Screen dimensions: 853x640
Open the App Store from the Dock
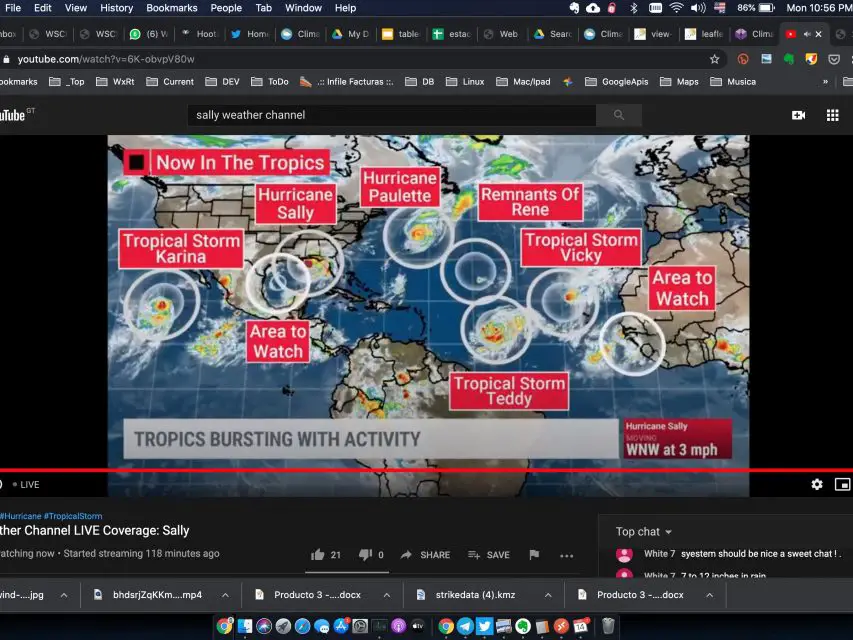pos(341,626)
